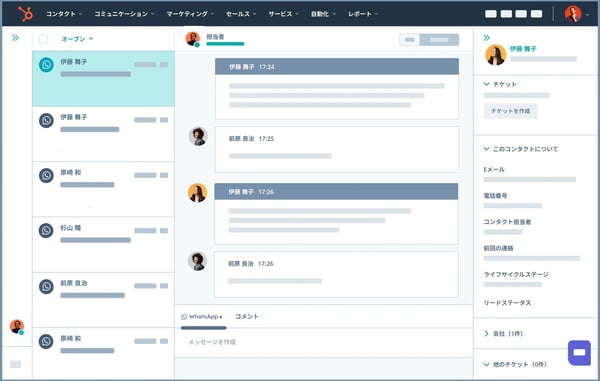Image resolution: width=600 pixels, height=381 pixels.
Task: Open 伊藤 舞子 profile photo in right panel
Action: (x=496, y=55)
